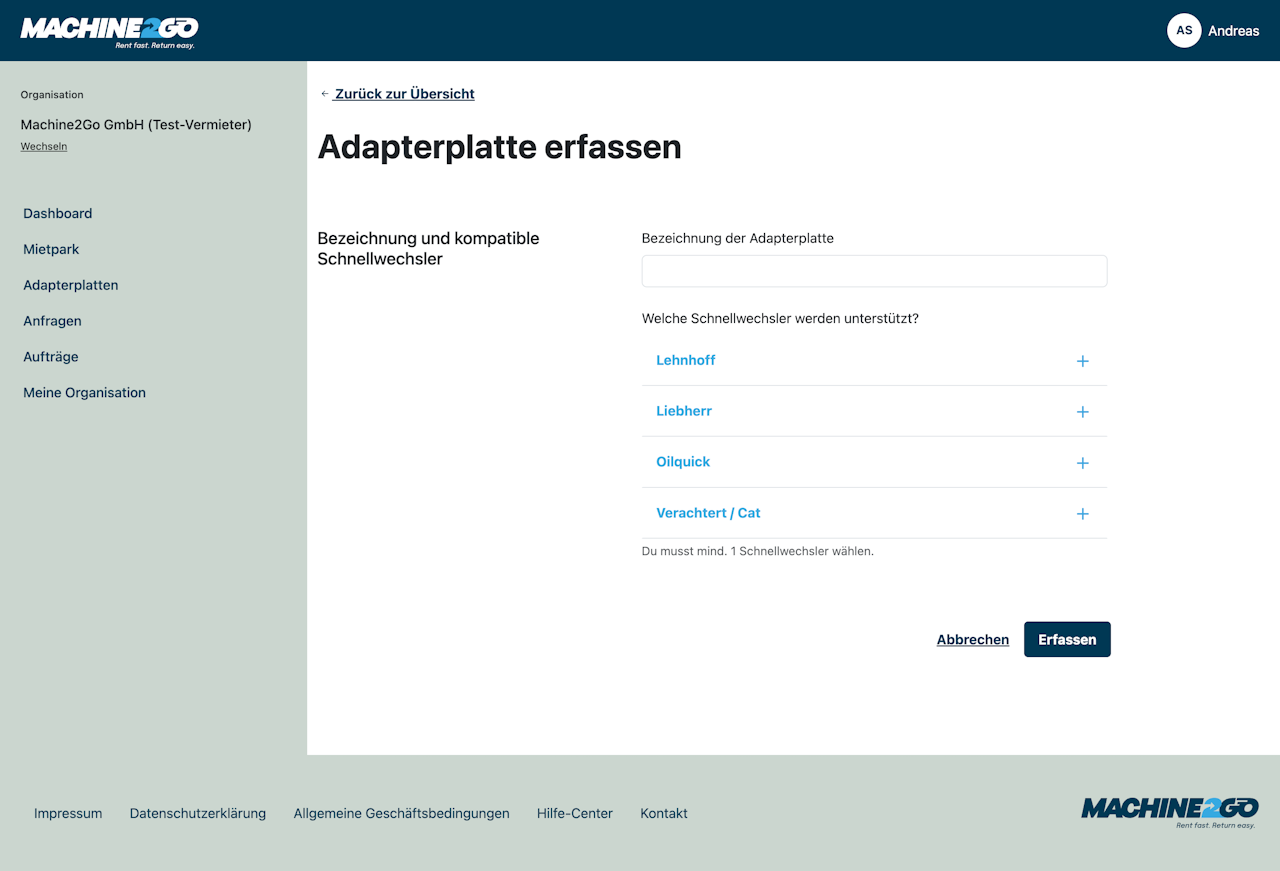
Task: Click the plus icon beside Verachtert / Cat
Action: coord(1082,514)
